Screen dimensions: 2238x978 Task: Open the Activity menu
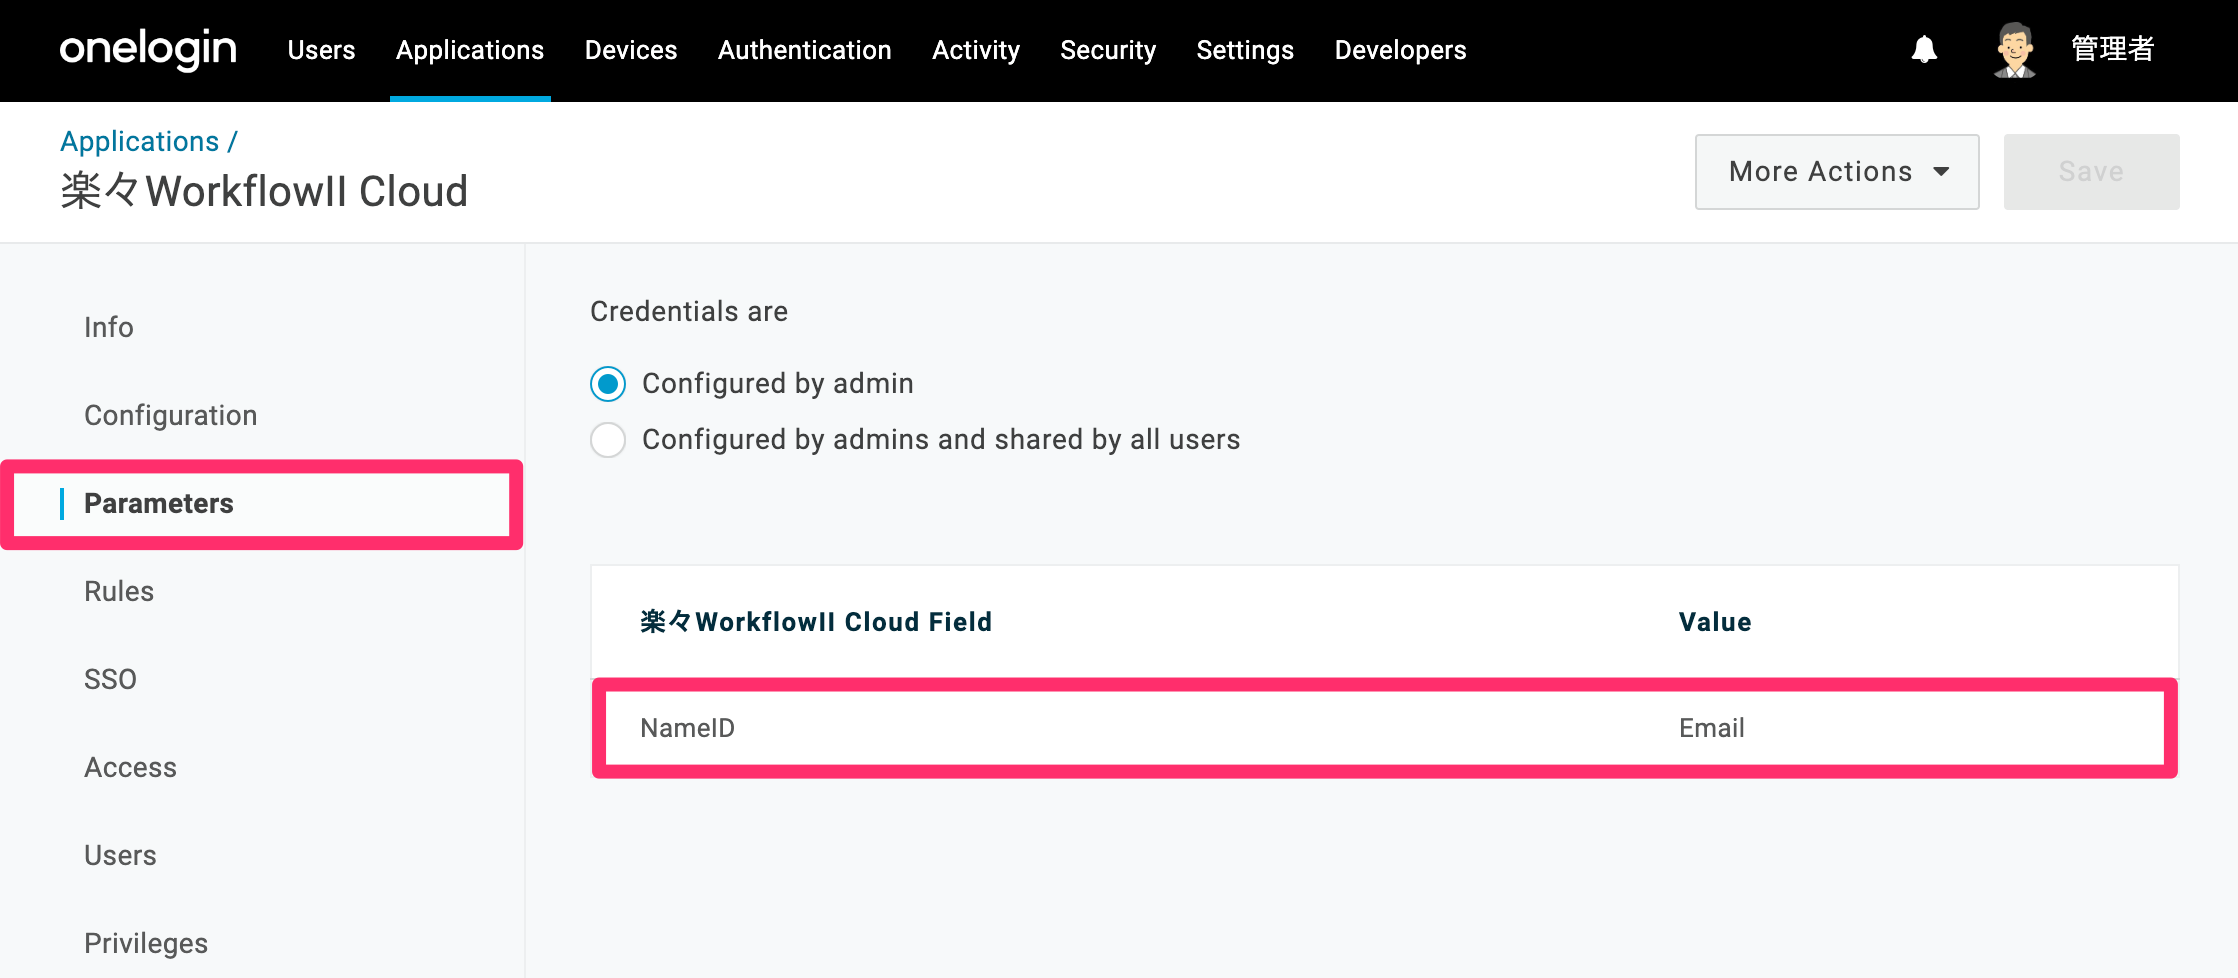(x=976, y=50)
